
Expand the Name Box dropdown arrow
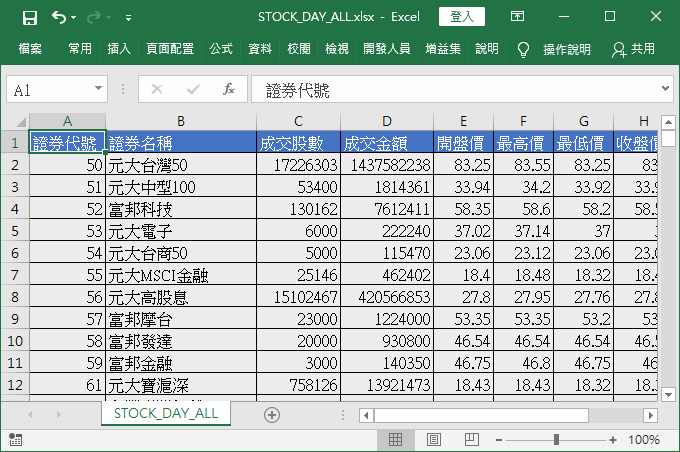pos(99,88)
